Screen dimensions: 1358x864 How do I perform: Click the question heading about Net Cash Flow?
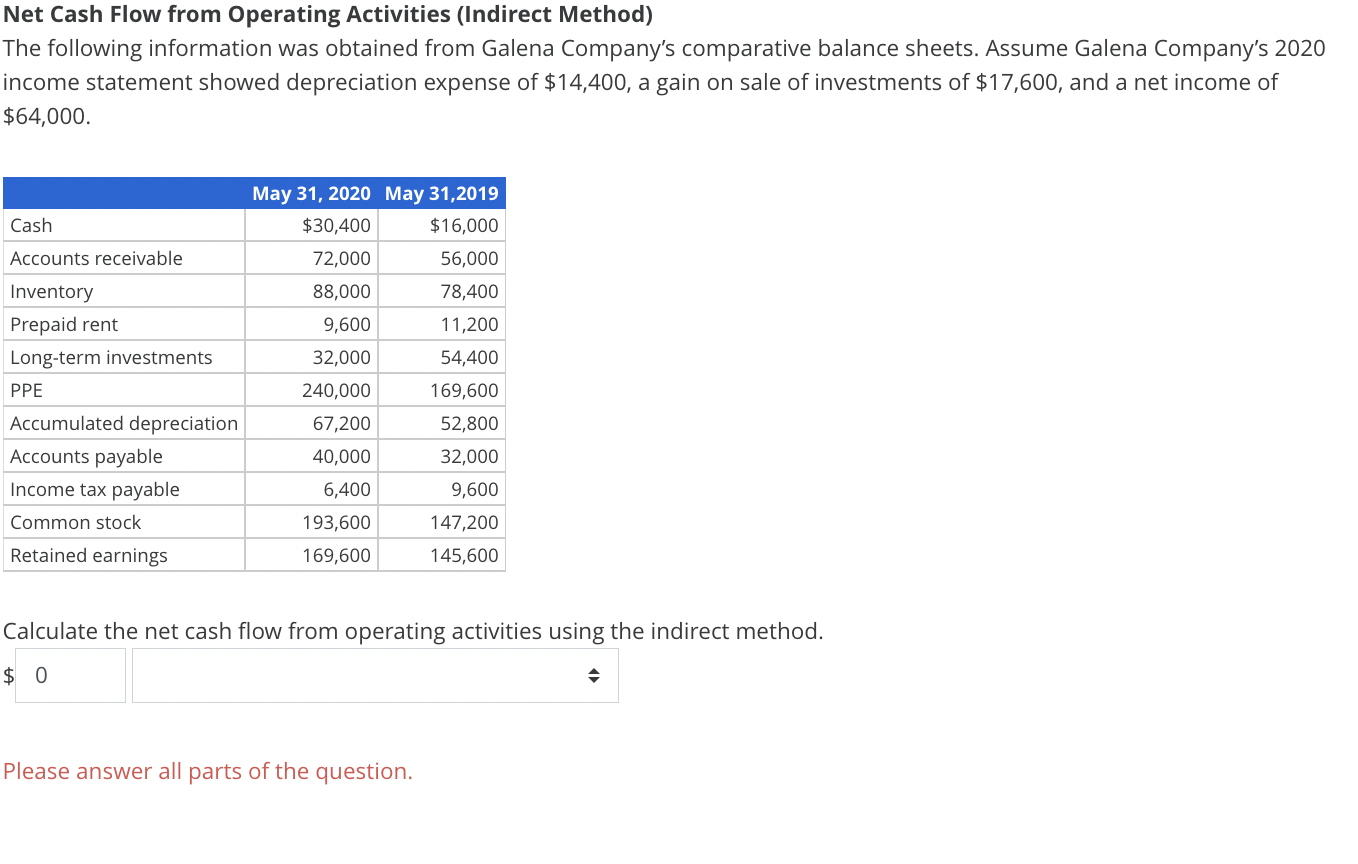327,14
